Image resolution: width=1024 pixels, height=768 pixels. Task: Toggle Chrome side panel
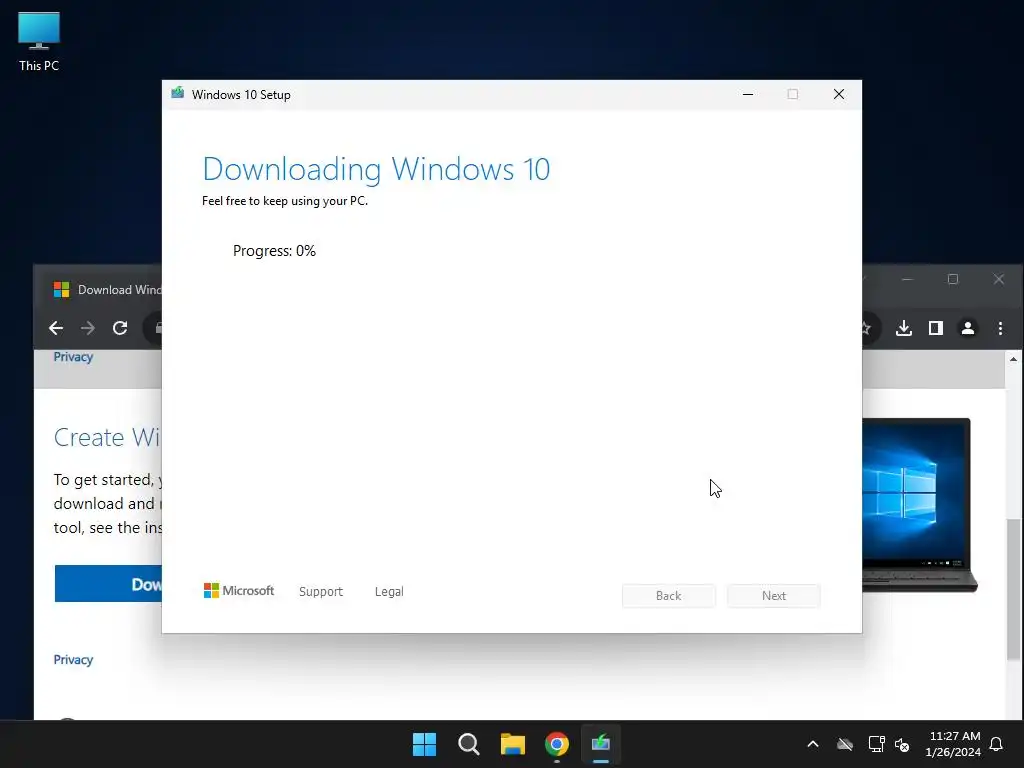(x=936, y=328)
